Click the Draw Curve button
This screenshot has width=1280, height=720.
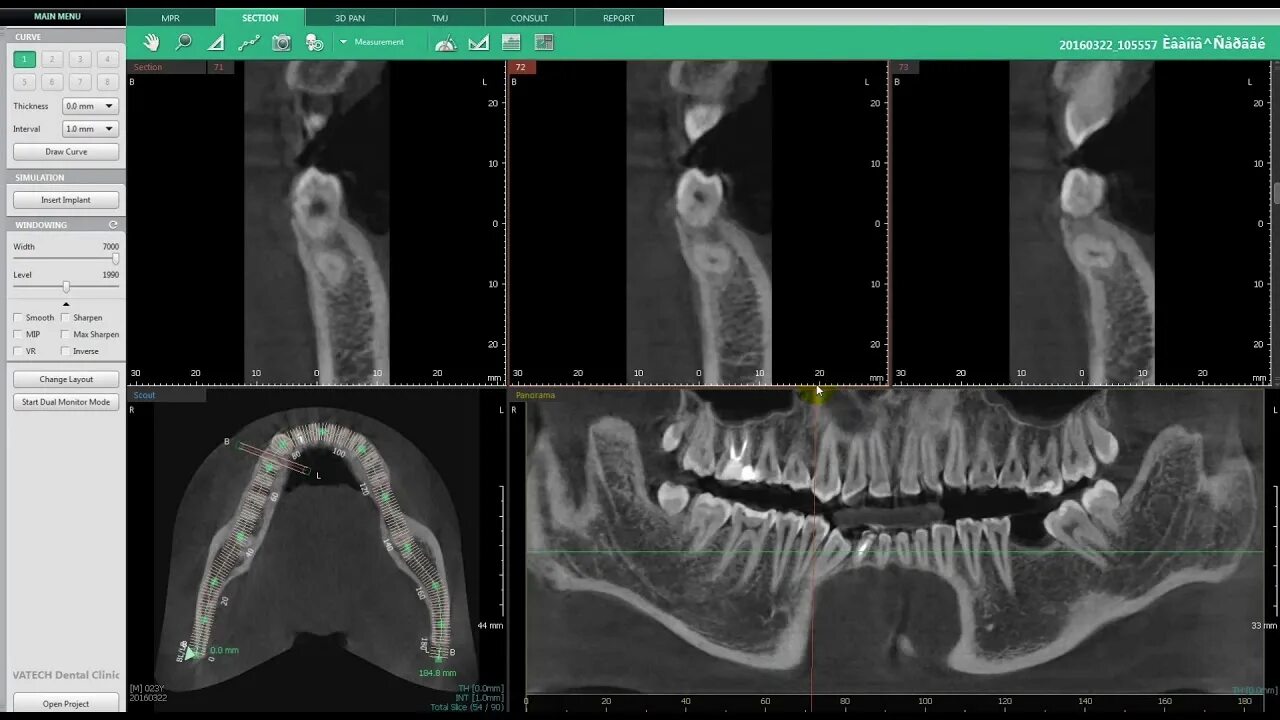coord(66,152)
